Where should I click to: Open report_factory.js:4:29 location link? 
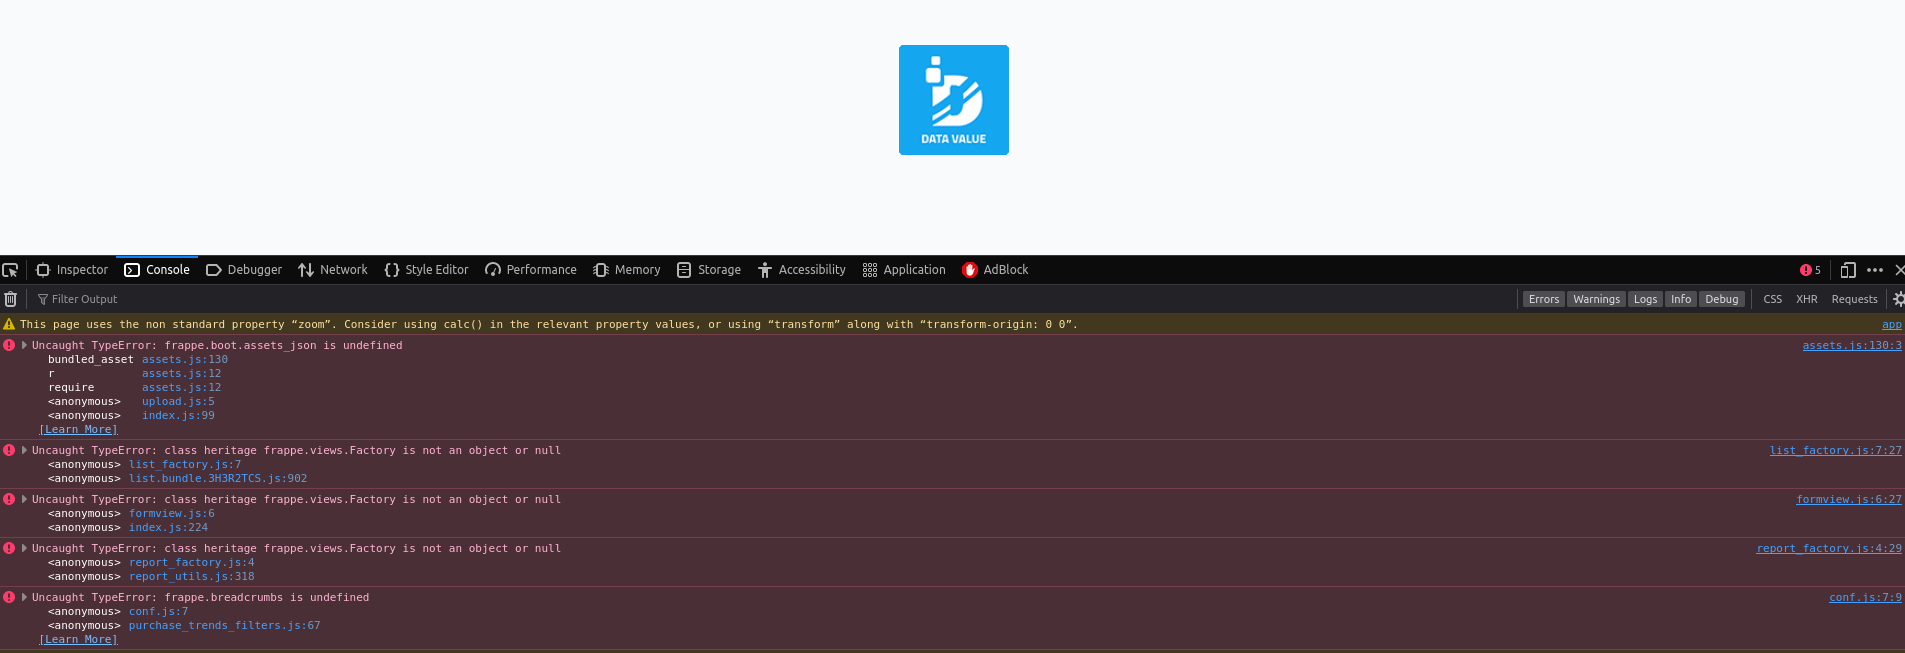1829,549
